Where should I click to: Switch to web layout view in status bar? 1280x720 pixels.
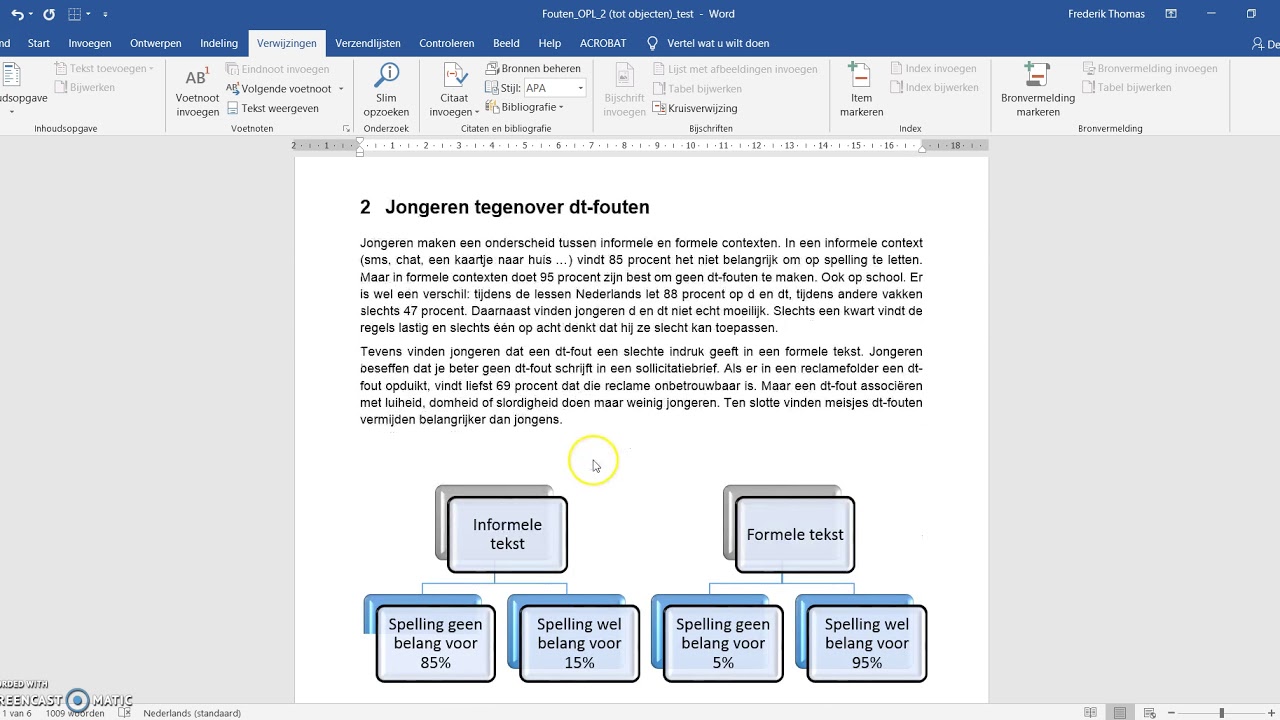click(x=1151, y=713)
